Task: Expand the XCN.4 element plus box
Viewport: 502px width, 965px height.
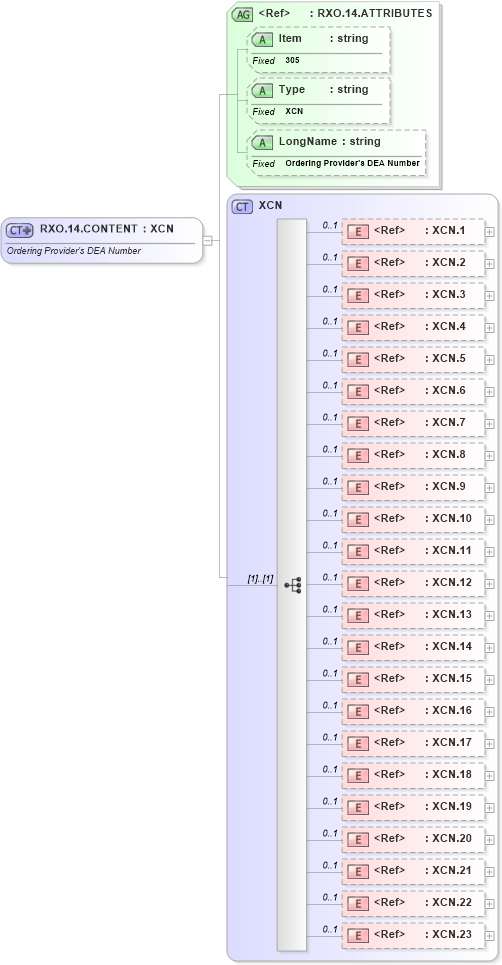Action: (490, 328)
